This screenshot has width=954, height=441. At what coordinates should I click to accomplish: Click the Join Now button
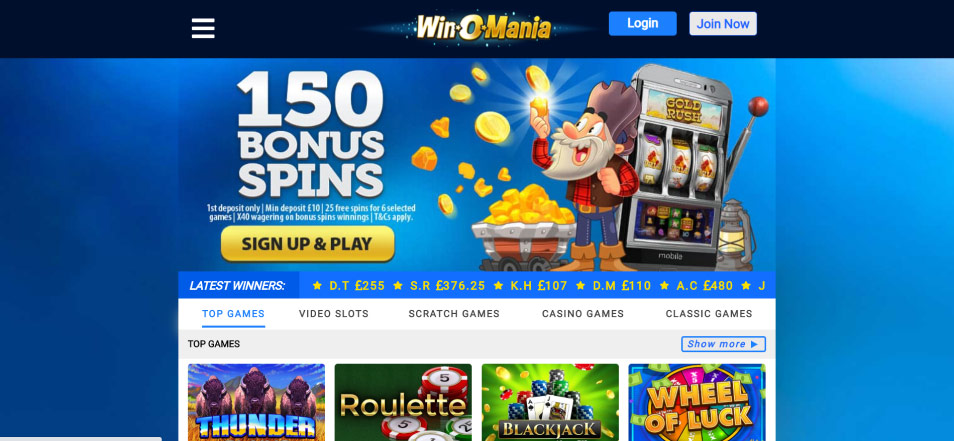[723, 24]
